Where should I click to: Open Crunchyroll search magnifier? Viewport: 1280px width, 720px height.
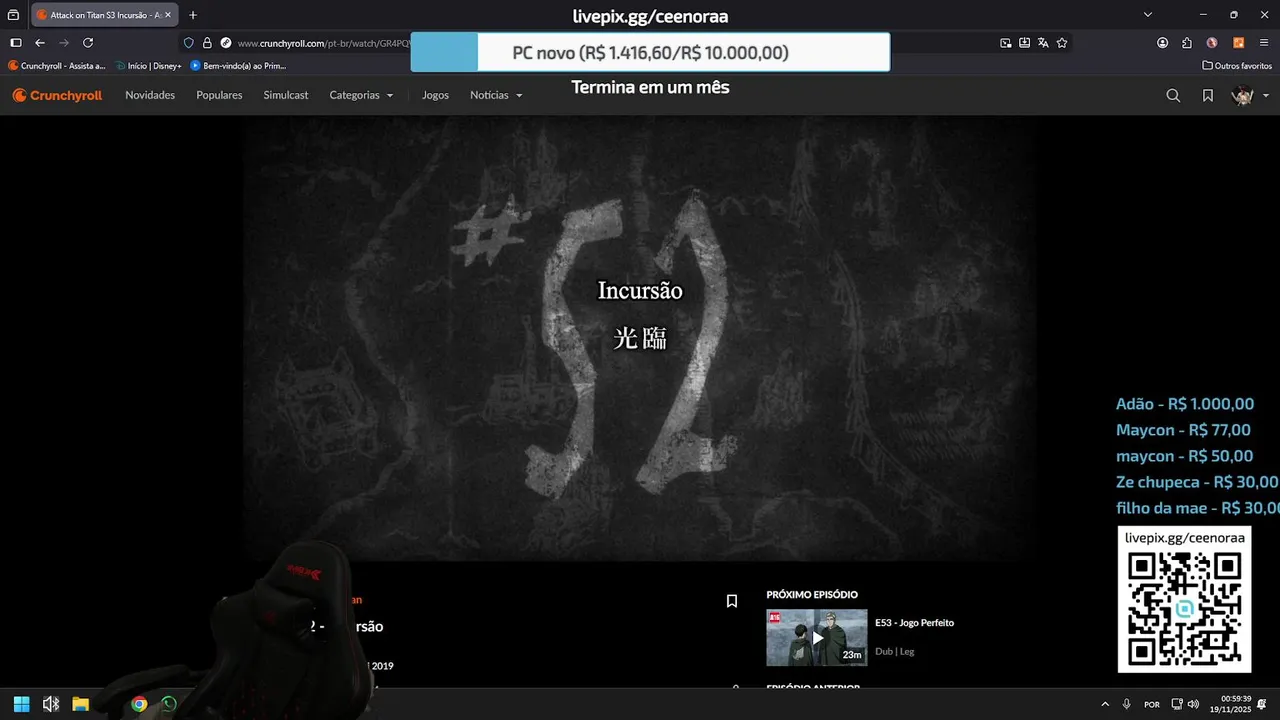[x=1173, y=96]
